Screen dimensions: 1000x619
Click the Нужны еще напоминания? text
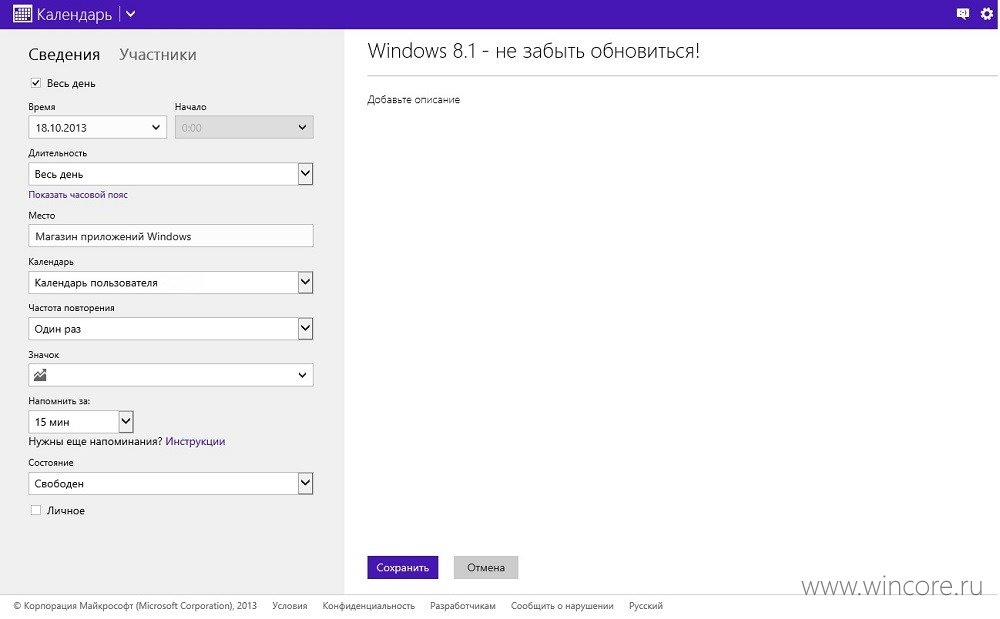coord(95,441)
